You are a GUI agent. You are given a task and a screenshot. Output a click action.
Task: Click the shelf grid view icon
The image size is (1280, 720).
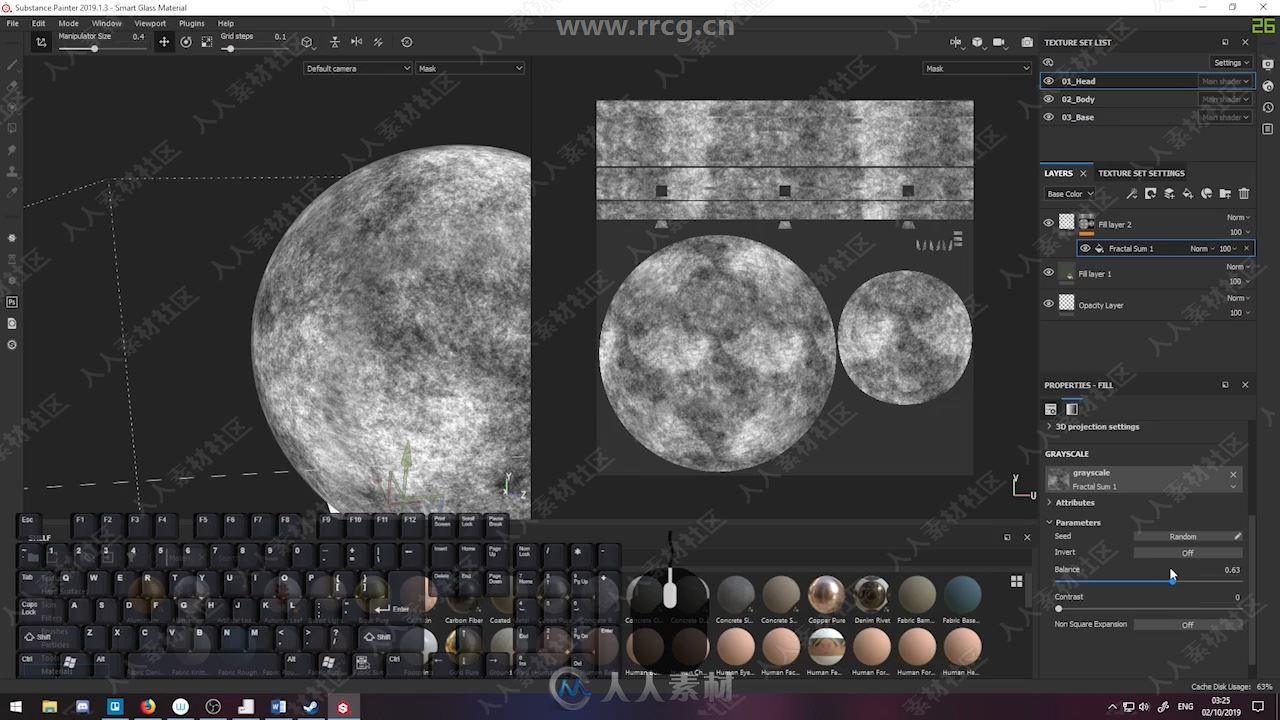click(1017, 581)
